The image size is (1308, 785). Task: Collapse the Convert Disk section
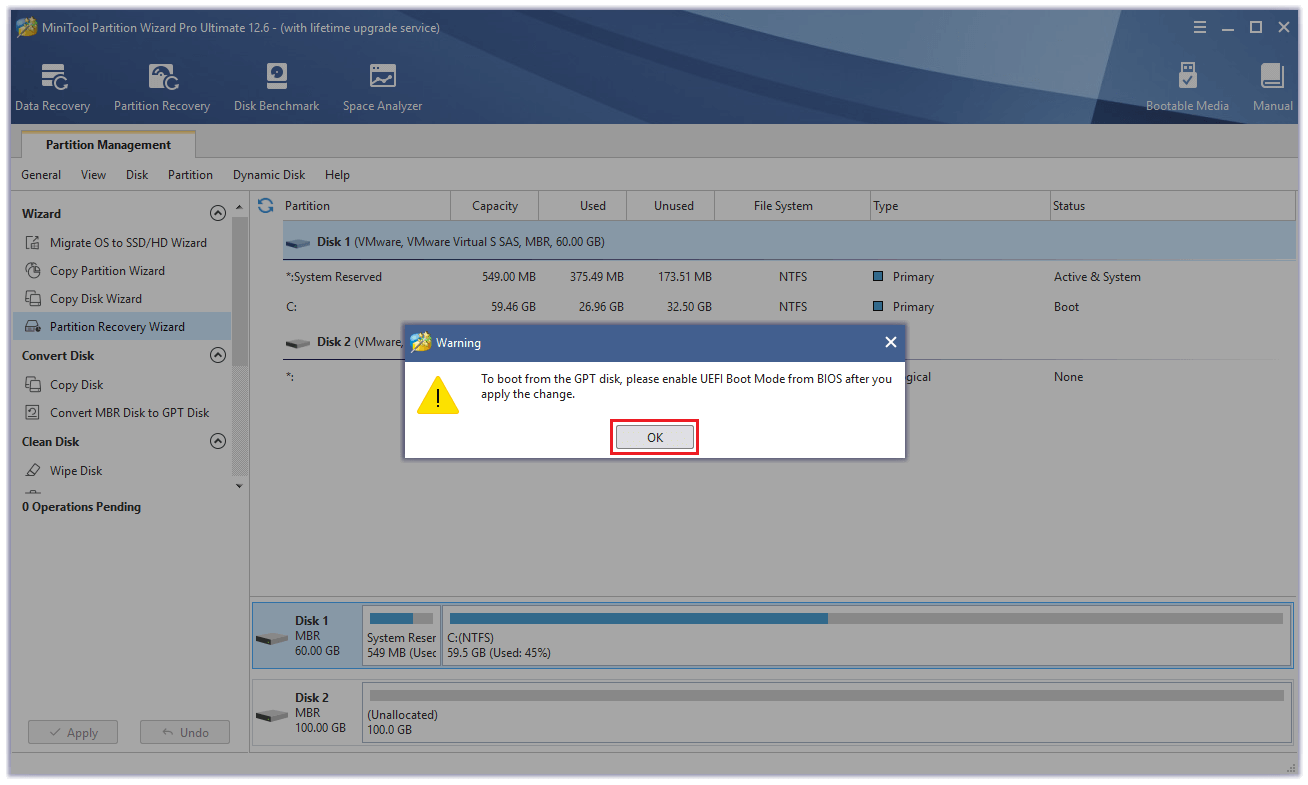point(218,355)
